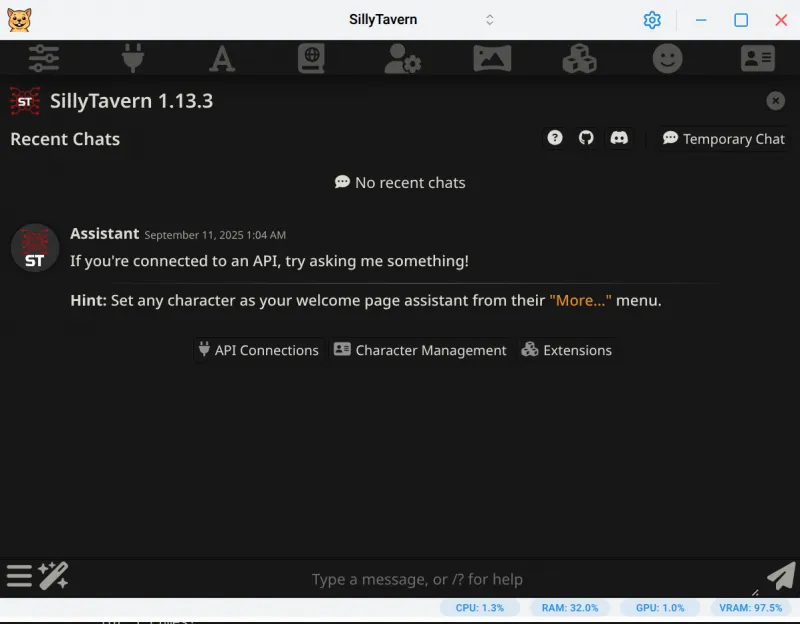The image size is (800, 624).
Task: Click the API Connections shortcut button
Action: [x=258, y=350]
